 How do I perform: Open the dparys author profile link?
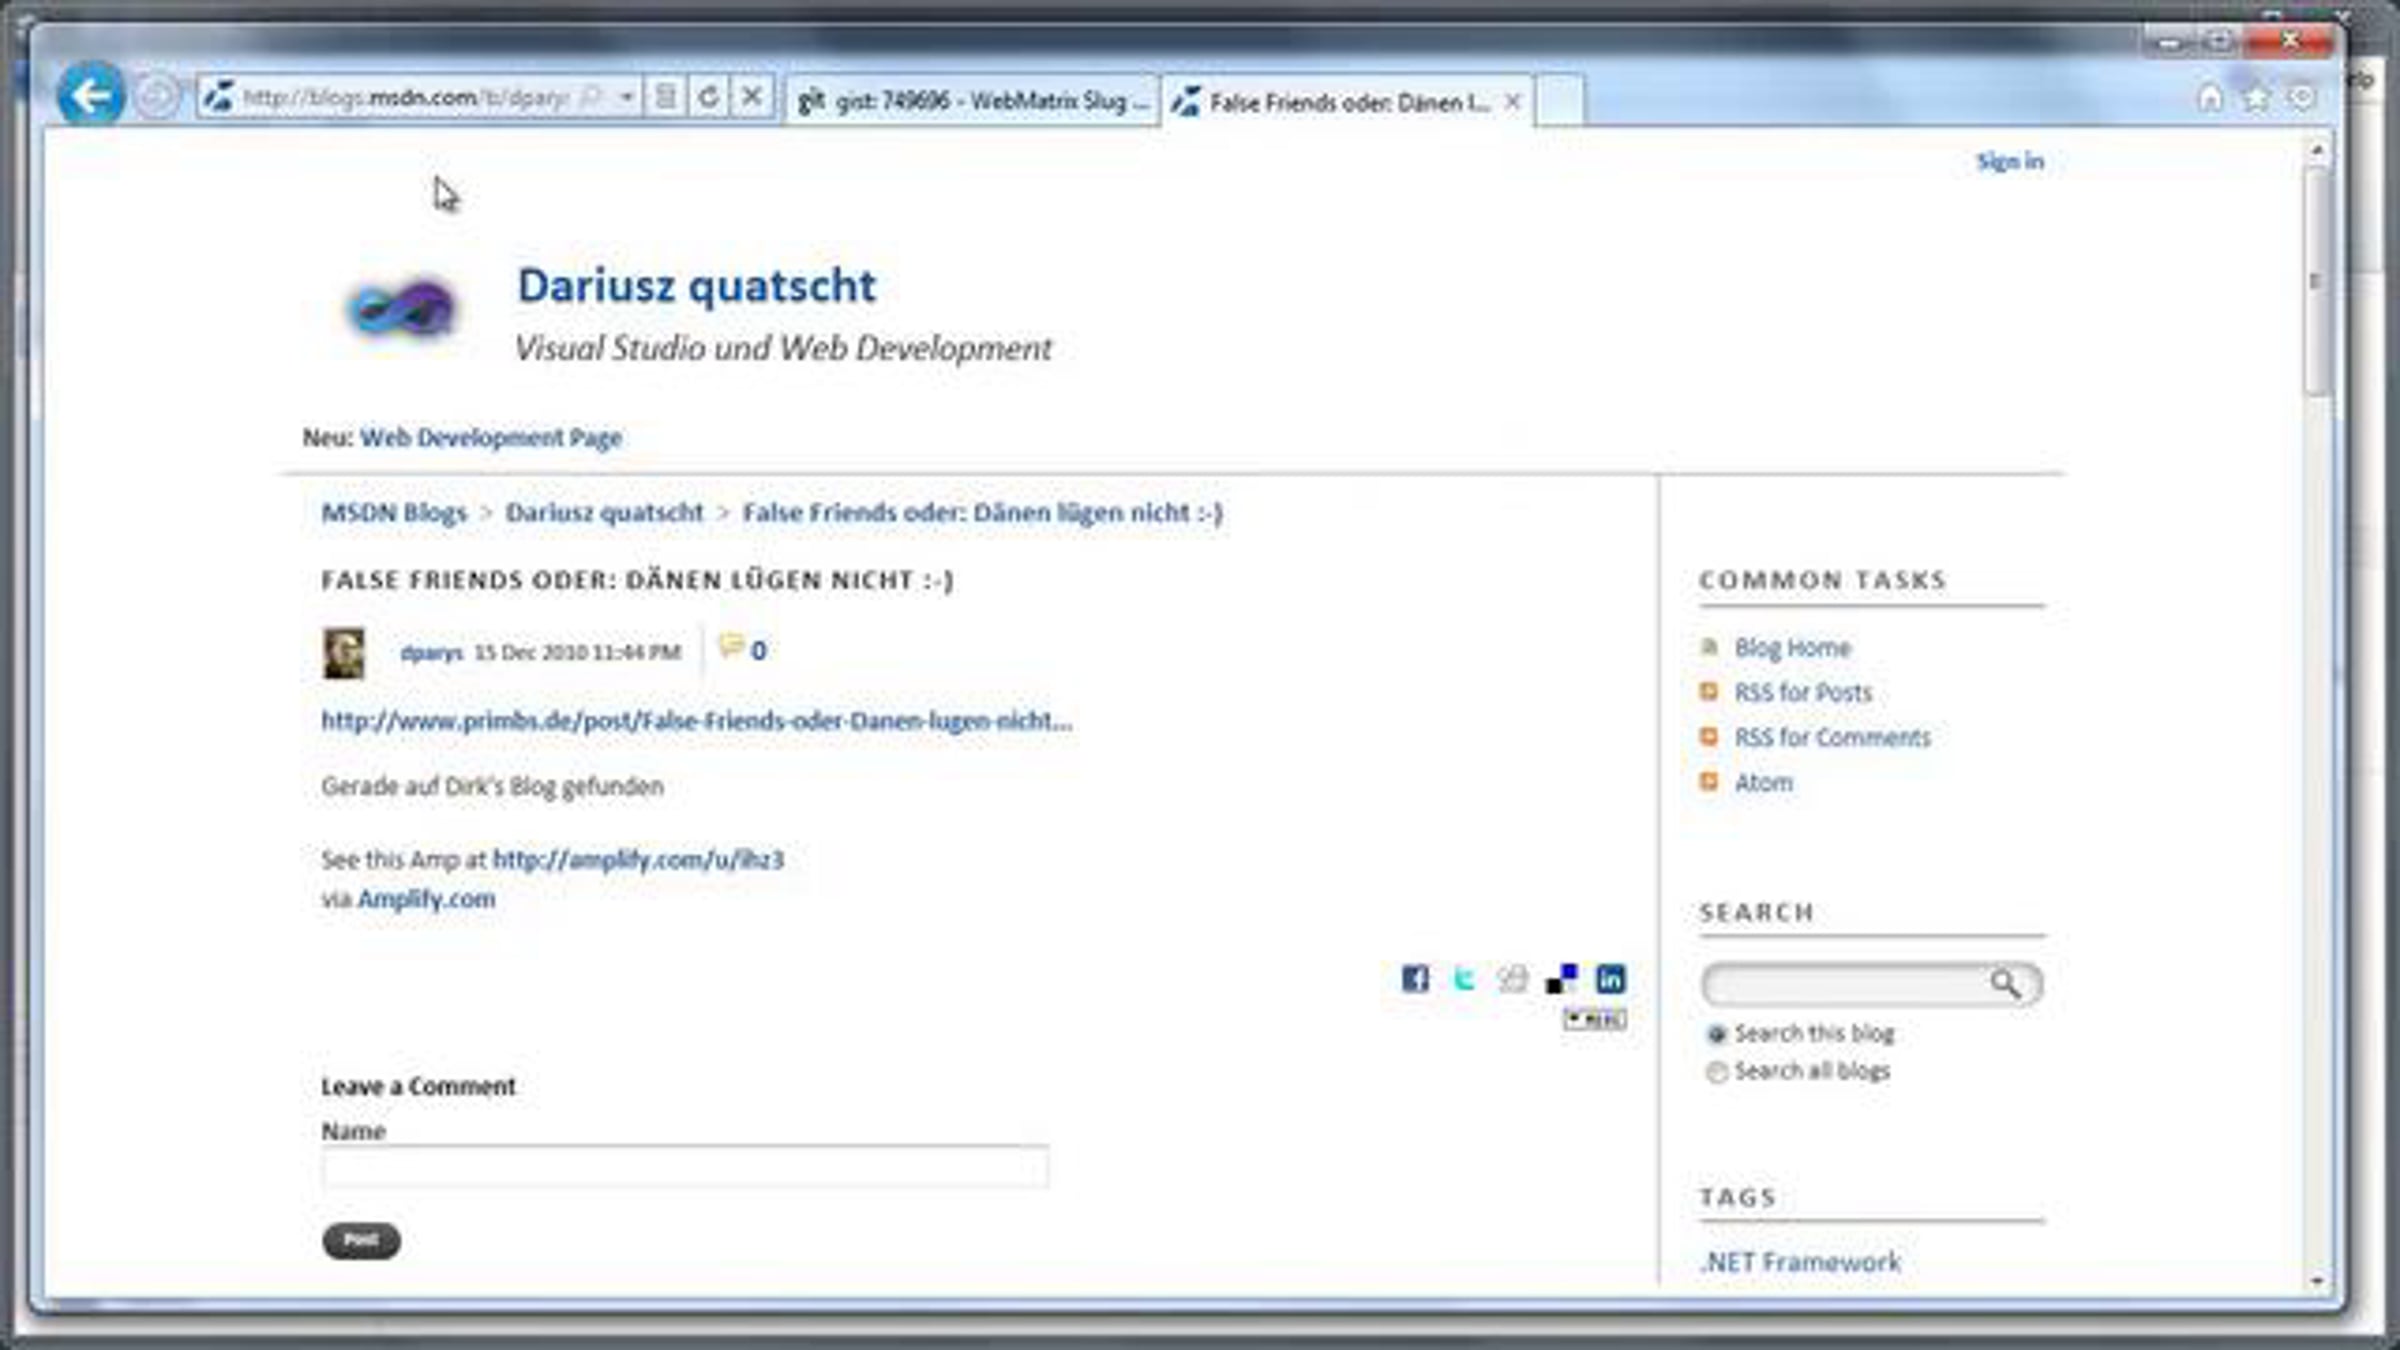pyautogui.click(x=431, y=653)
